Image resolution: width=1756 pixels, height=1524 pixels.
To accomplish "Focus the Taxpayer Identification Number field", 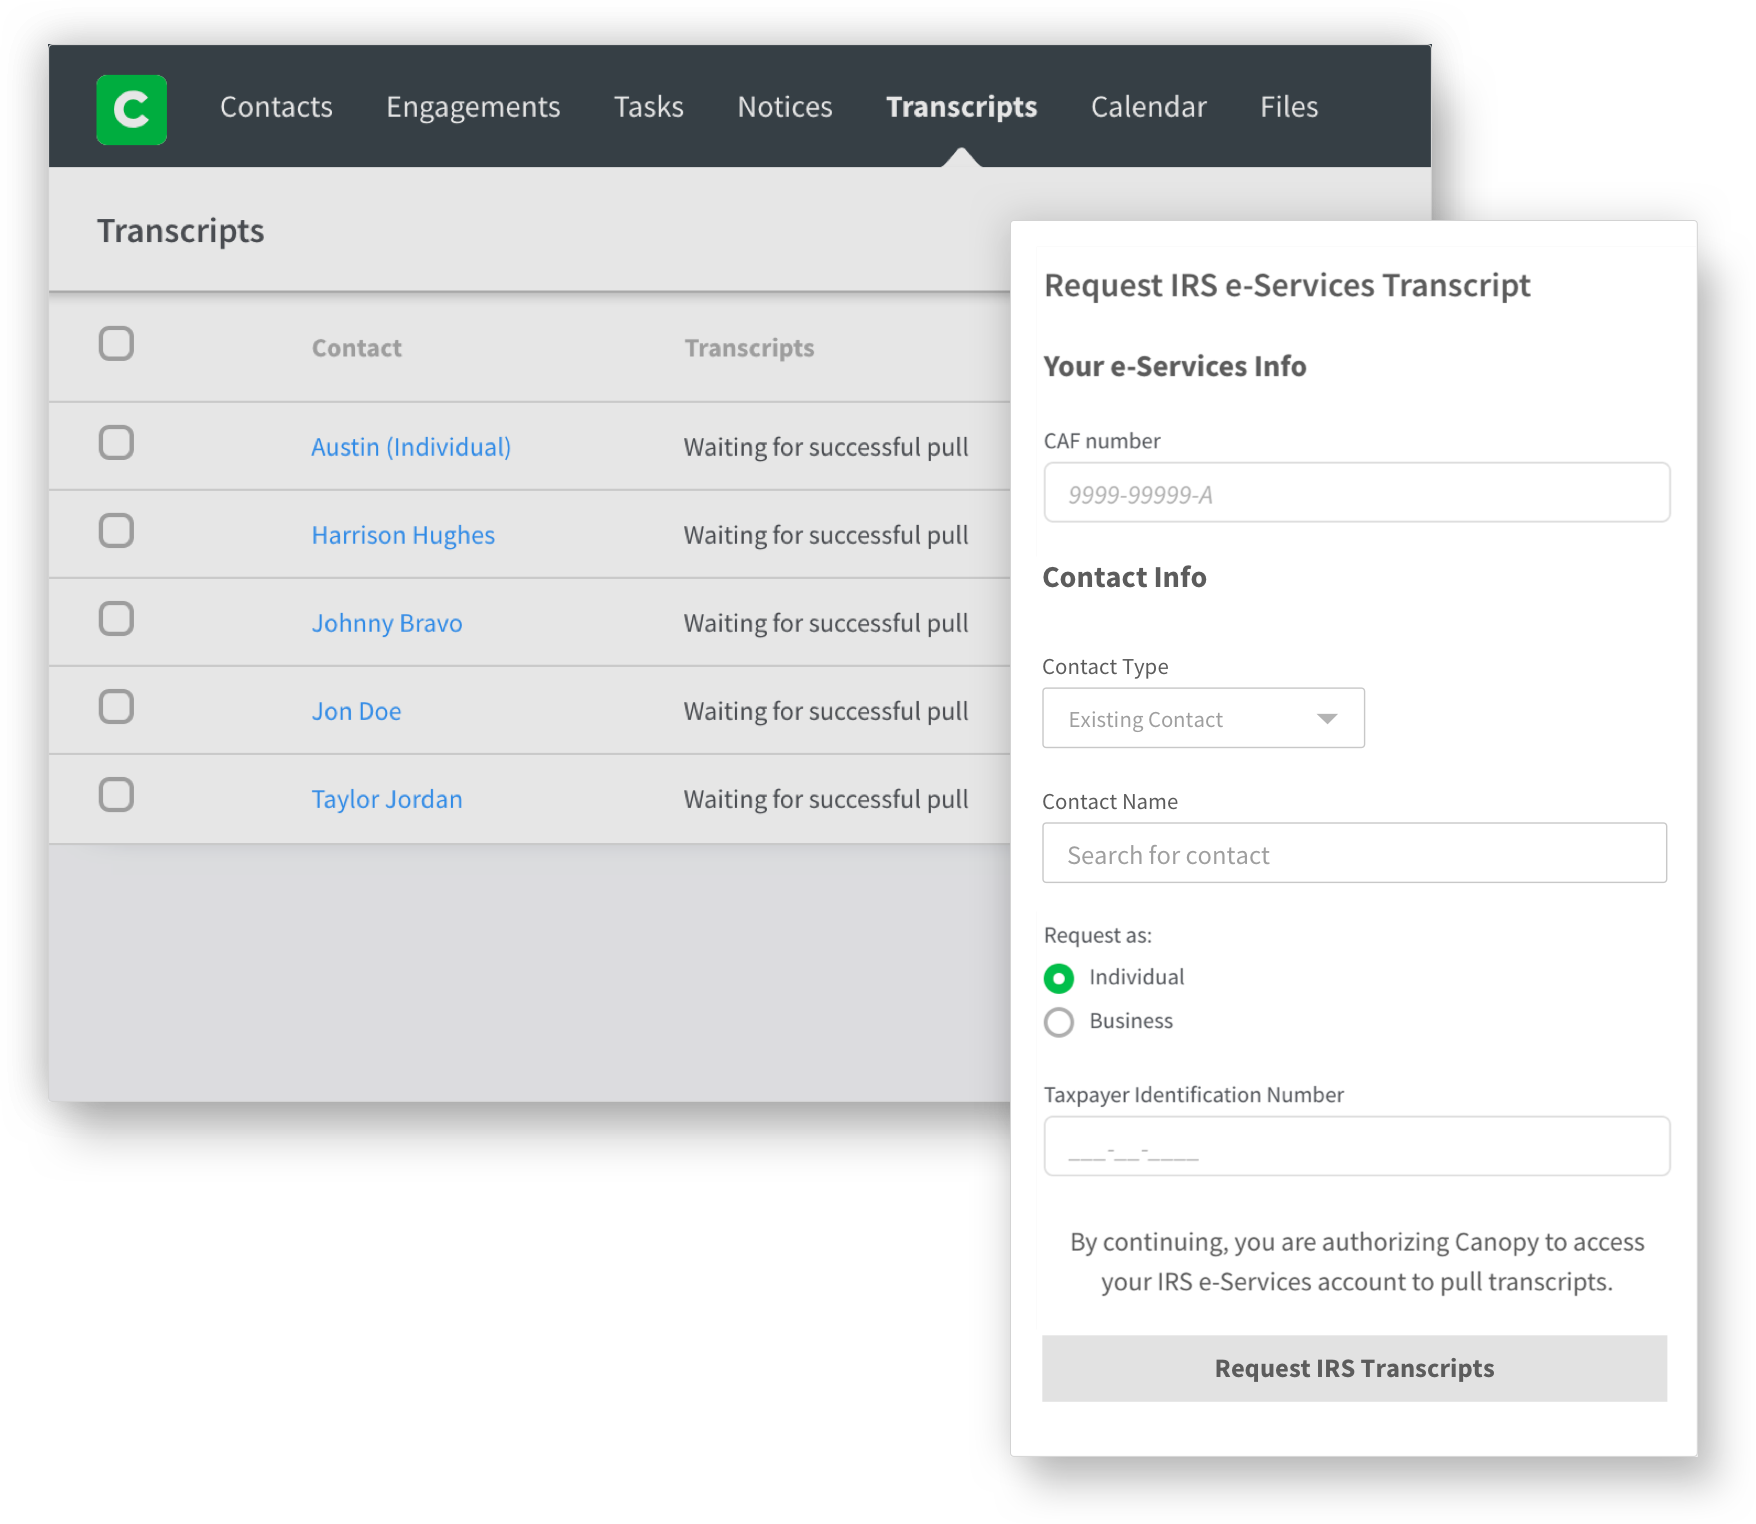I will [x=1355, y=1145].
